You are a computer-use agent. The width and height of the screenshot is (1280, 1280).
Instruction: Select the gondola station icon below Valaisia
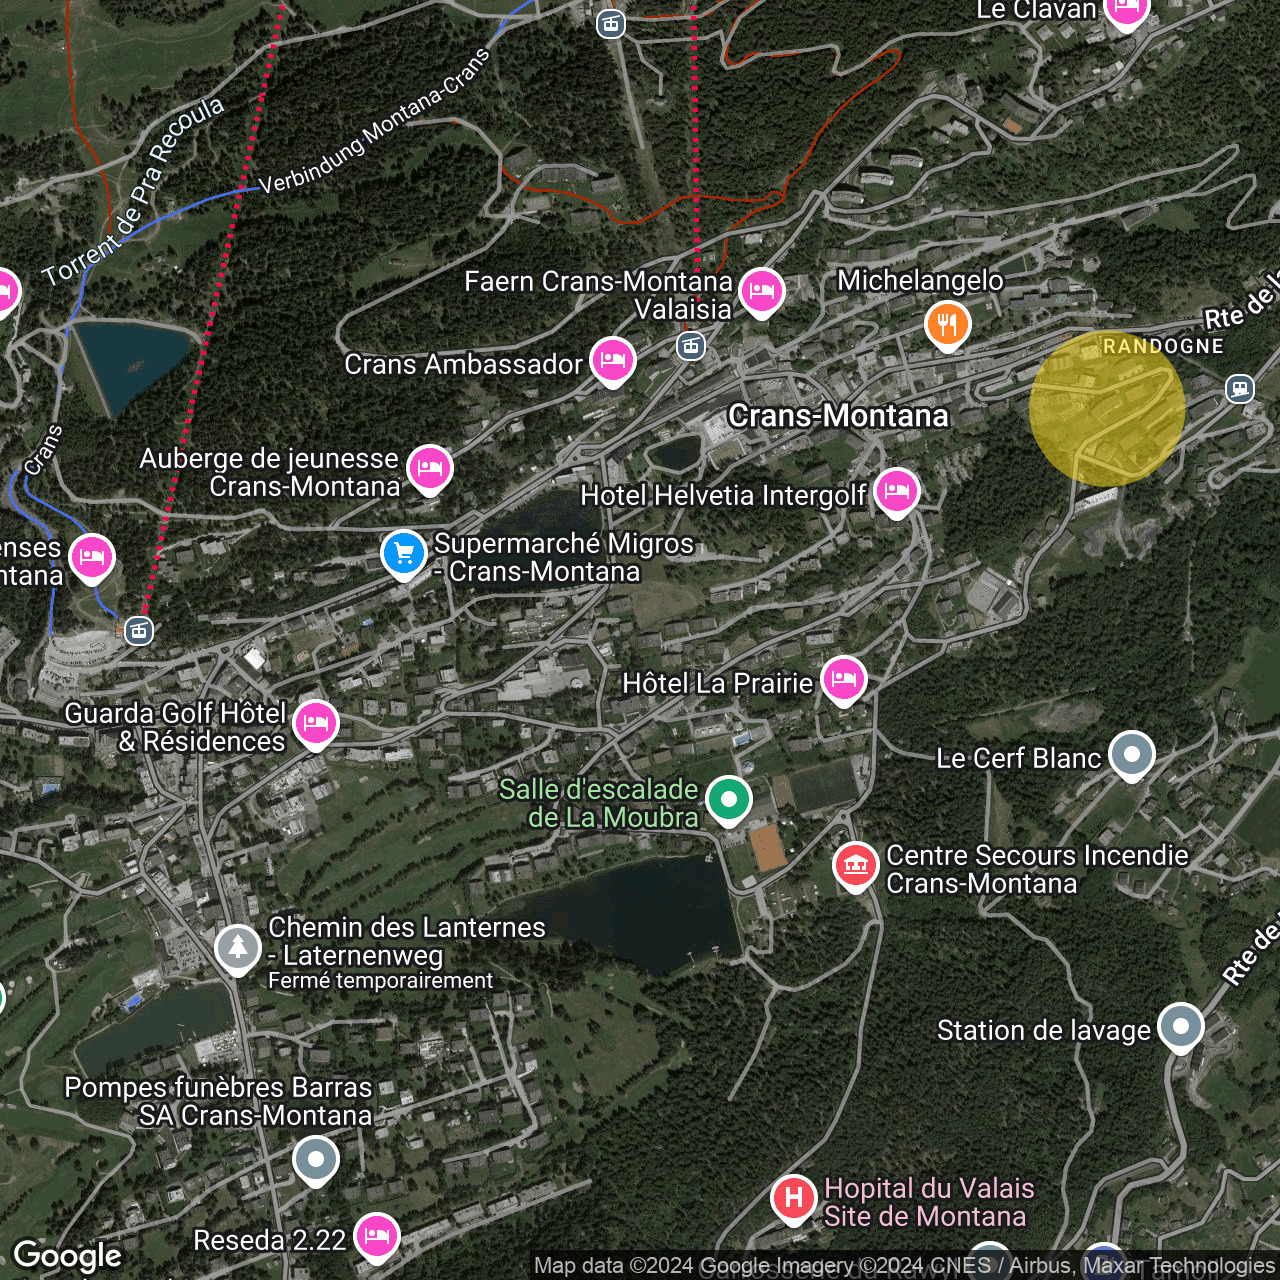[690, 347]
